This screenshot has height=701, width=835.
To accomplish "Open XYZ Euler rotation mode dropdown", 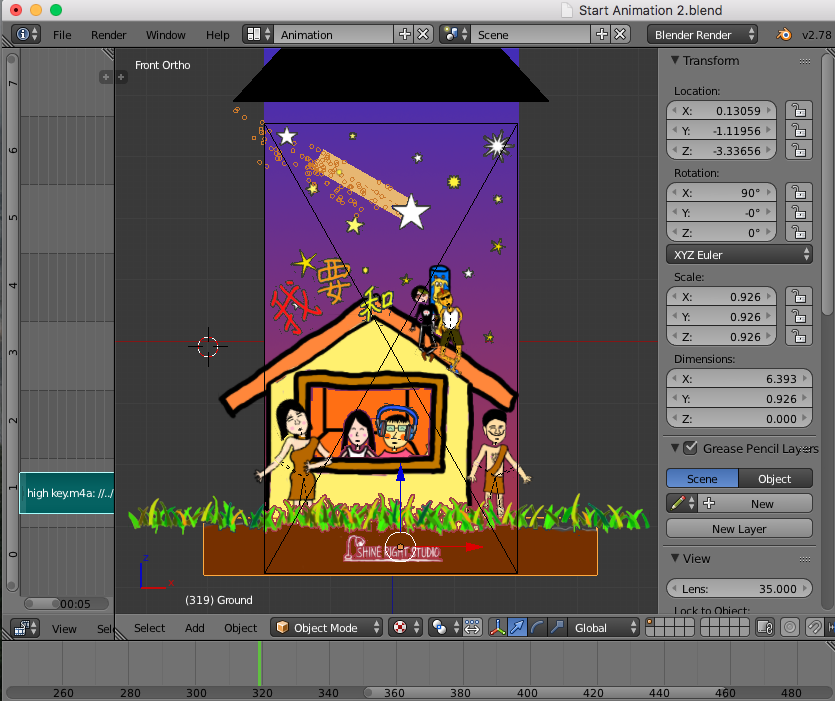I will [739, 255].
